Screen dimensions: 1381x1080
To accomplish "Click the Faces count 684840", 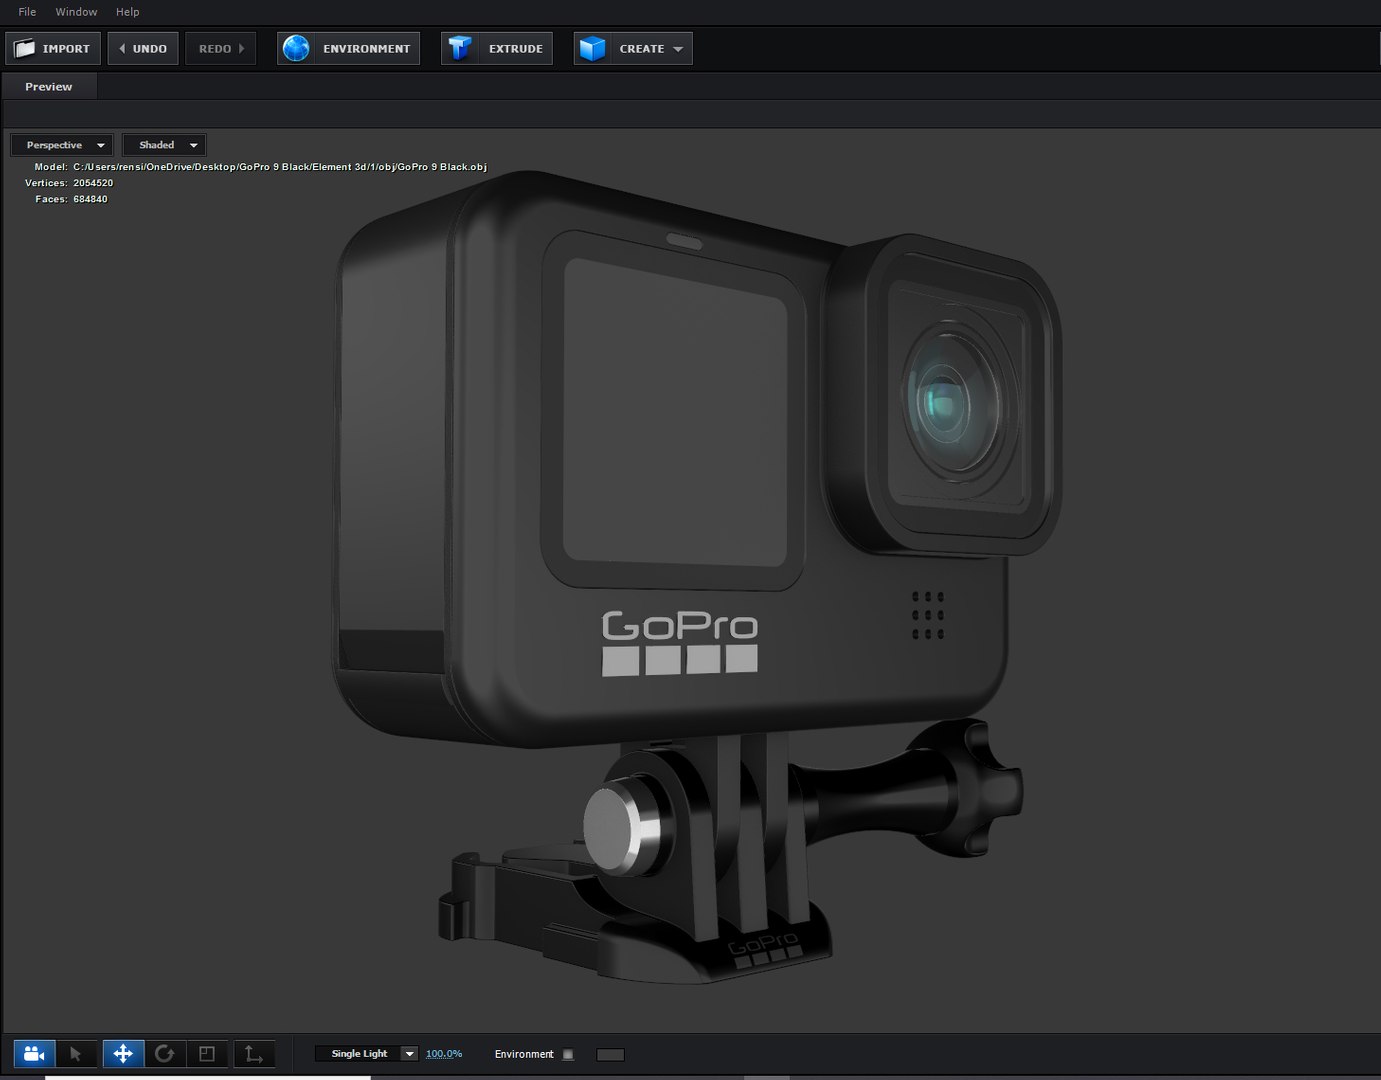I will pyautogui.click(x=90, y=199).
